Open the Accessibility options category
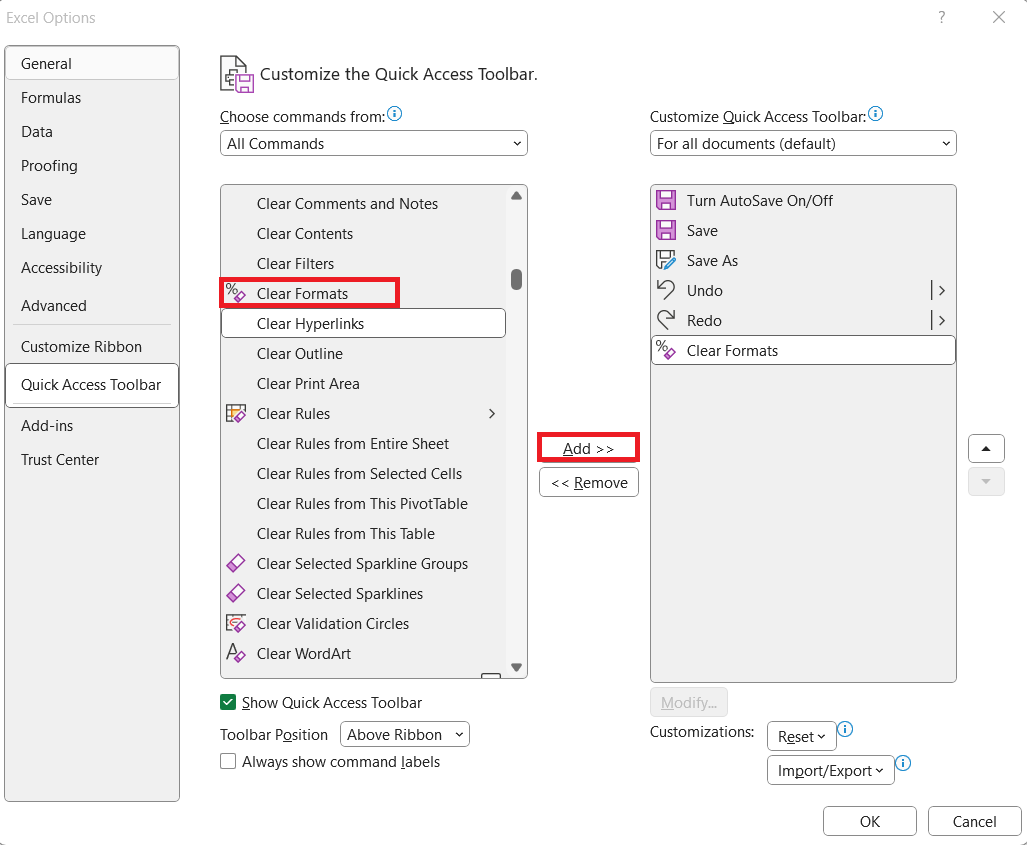The height and width of the screenshot is (845, 1027). point(92,268)
